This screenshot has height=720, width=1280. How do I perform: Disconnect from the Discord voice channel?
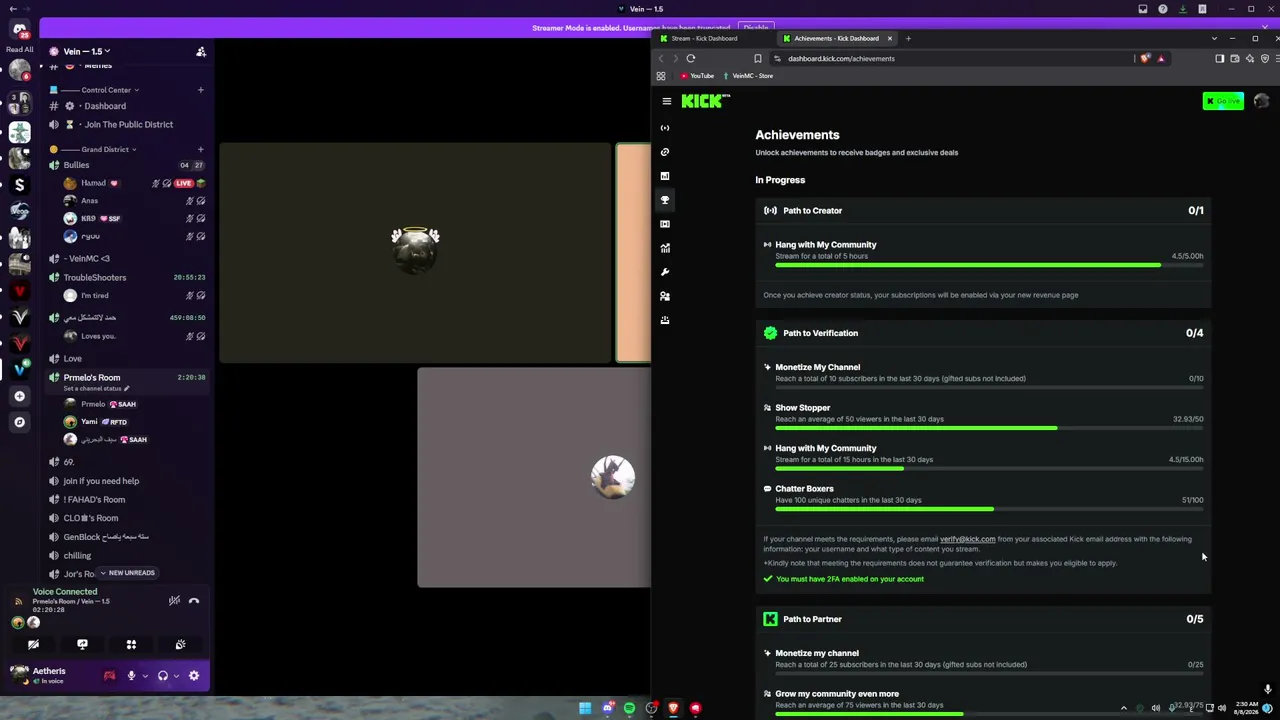(x=194, y=601)
